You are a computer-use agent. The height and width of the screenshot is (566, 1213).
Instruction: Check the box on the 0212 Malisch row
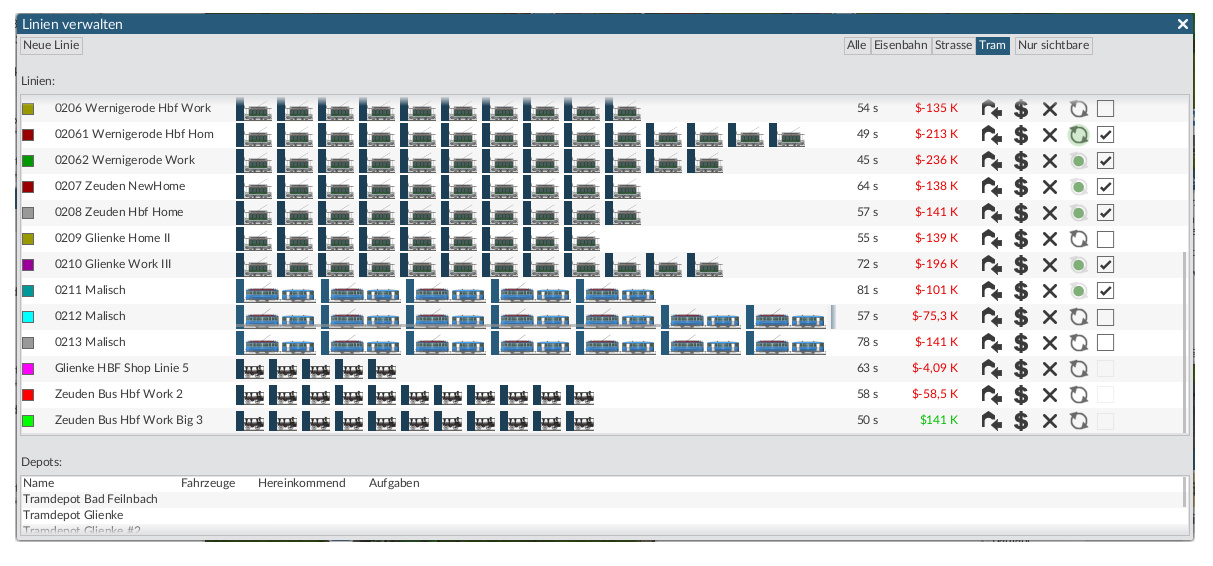(x=1105, y=317)
